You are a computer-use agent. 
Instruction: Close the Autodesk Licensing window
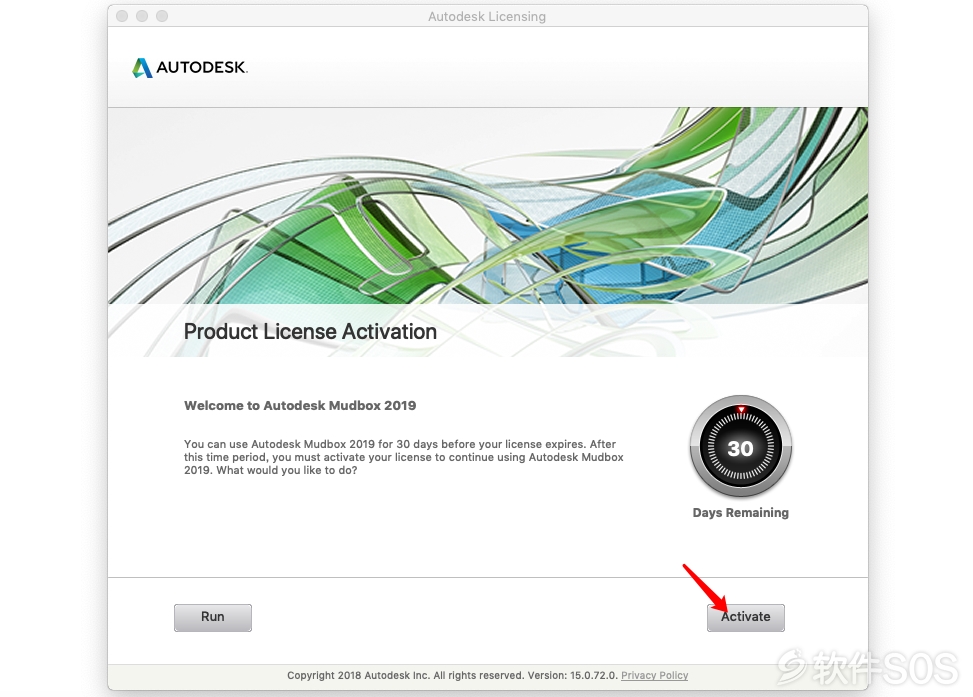pyautogui.click(x=122, y=16)
